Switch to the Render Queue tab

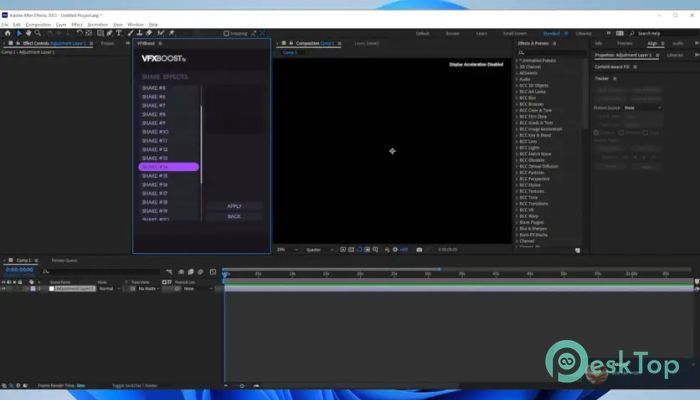(x=64, y=260)
